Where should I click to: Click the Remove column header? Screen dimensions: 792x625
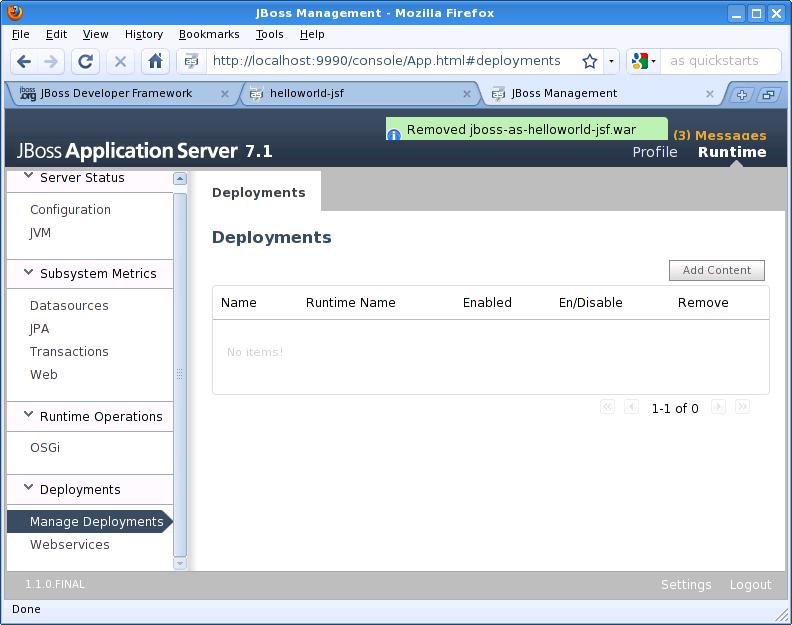pos(703,303)
